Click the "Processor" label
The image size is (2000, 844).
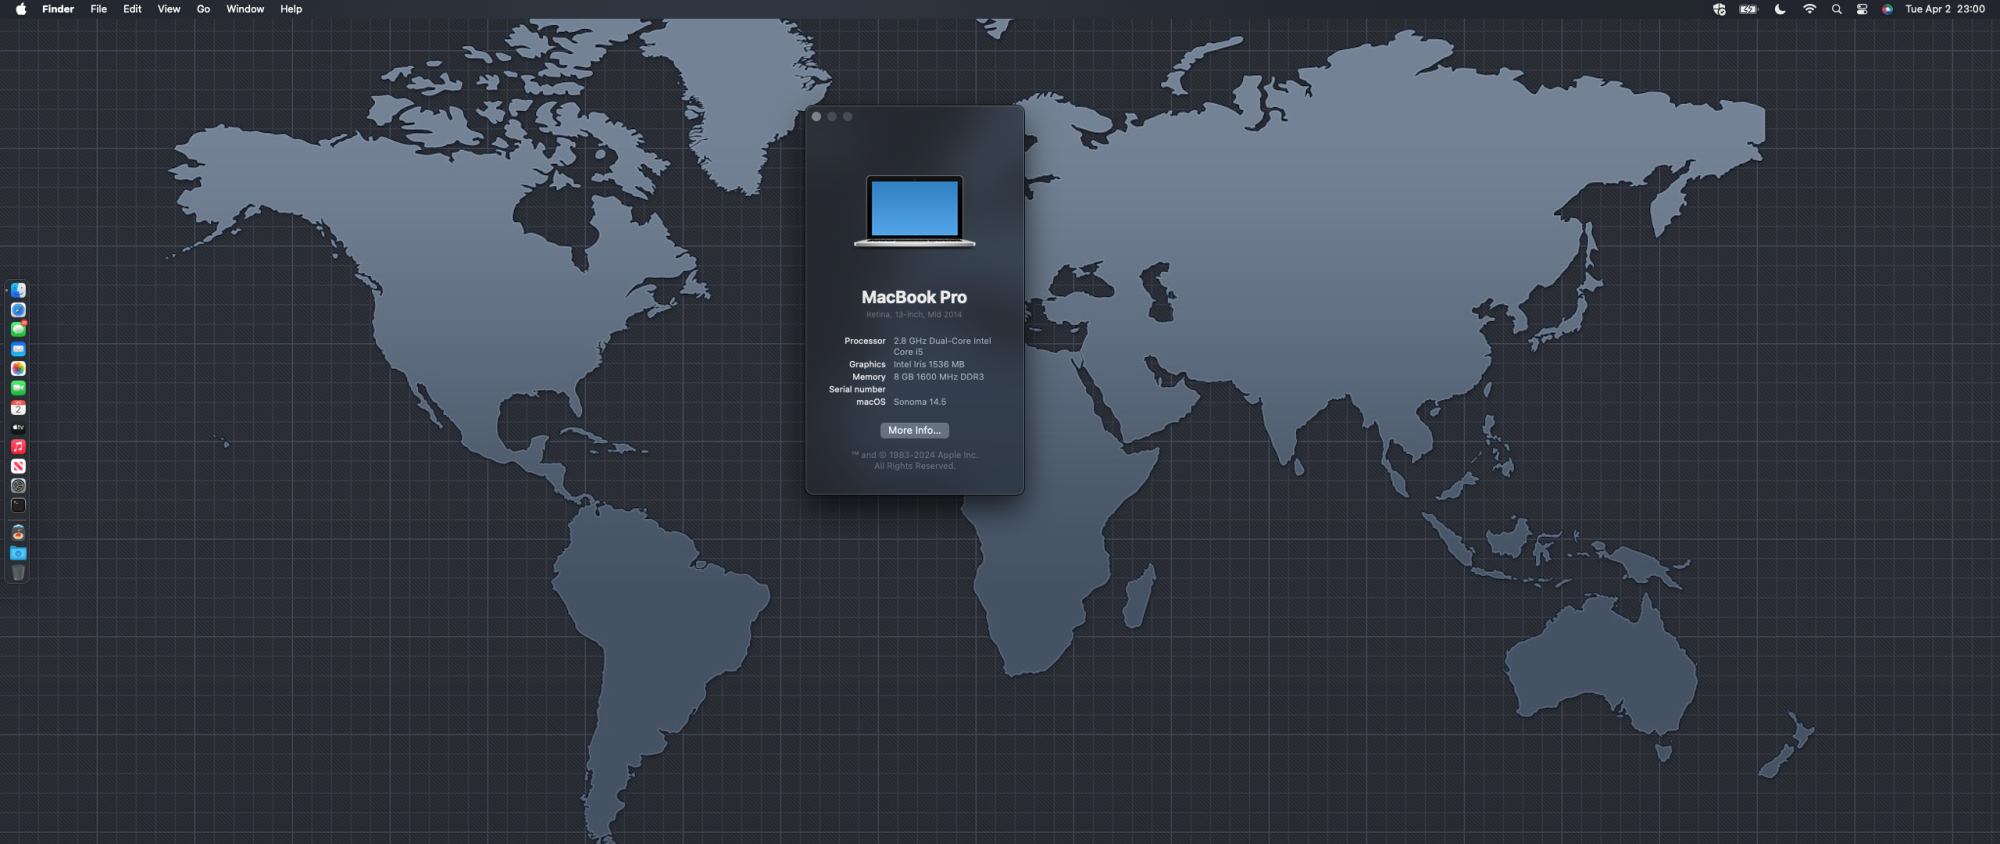(865, 341)
